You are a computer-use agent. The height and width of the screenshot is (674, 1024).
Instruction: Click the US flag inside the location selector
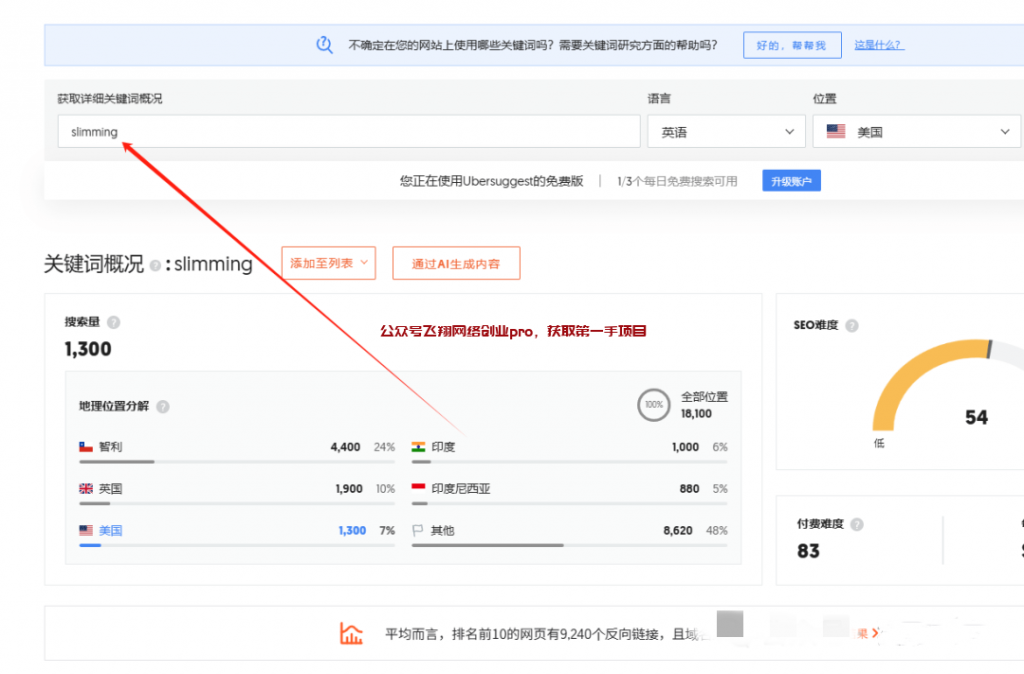pos(836,130)
